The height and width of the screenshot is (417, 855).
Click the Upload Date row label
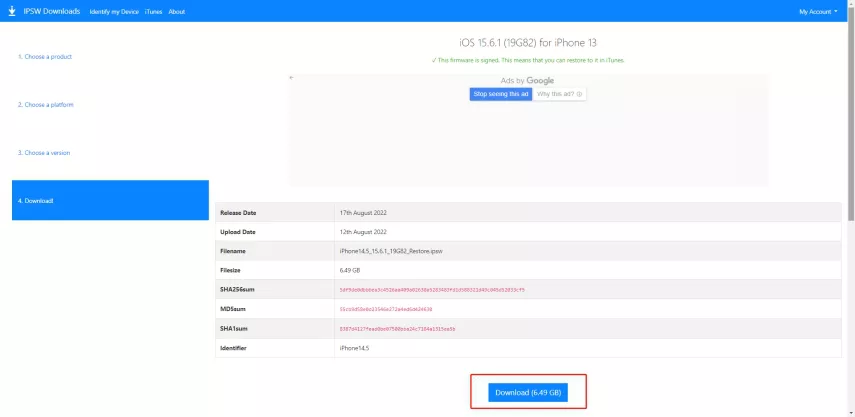click(x=238, y=232)
